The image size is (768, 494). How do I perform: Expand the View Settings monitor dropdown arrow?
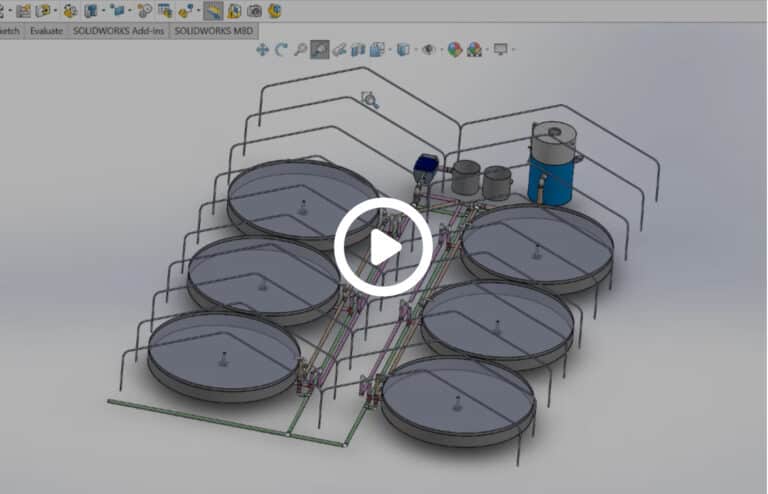513,50
